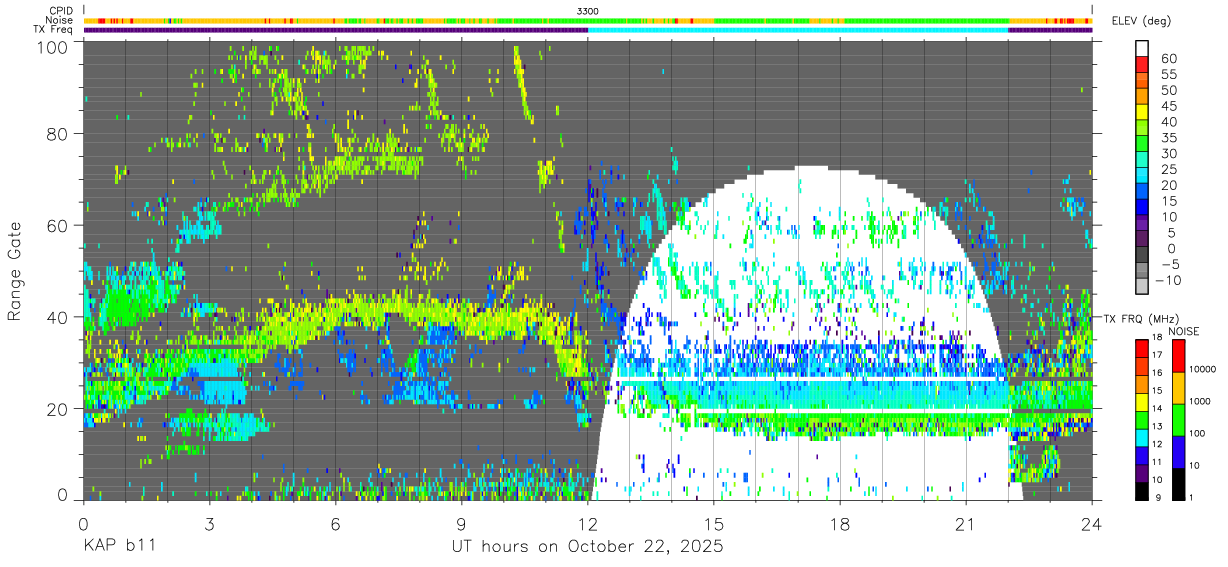Click the 'CPID' label at top left
Image resolution: width=1228 pixels, height=567 pixels.
[x=59, y=11]
